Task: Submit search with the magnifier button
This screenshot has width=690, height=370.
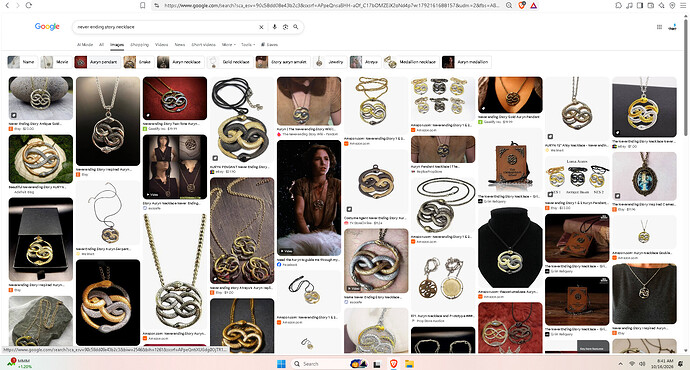Action: click(296, 27)
